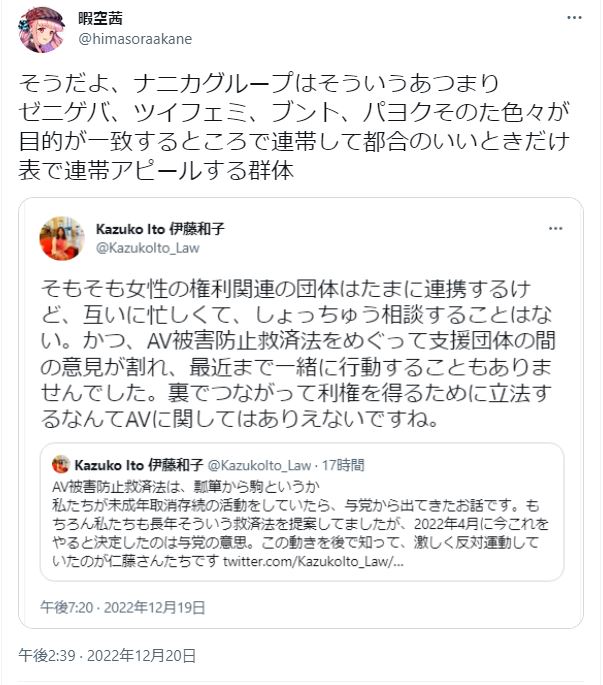Visit the @himasoraakane handle profile
The height and width of the screenshot is (685, 603).
click(x=134, y=39)
